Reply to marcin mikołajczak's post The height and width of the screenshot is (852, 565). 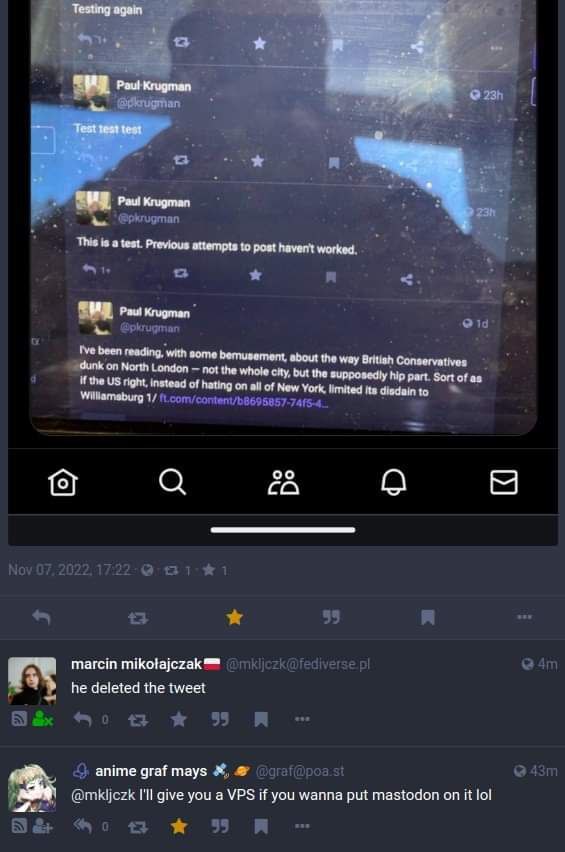tap(83, 719)
